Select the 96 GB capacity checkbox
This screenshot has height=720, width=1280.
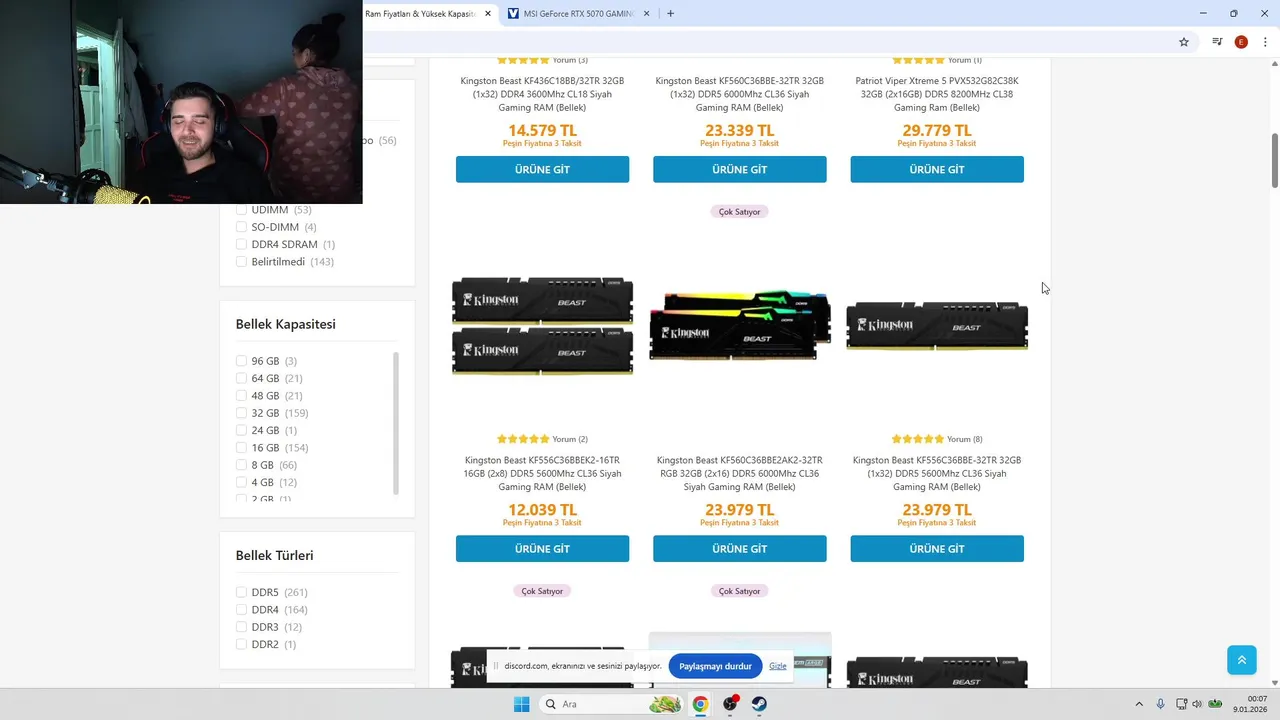[241, 361]
